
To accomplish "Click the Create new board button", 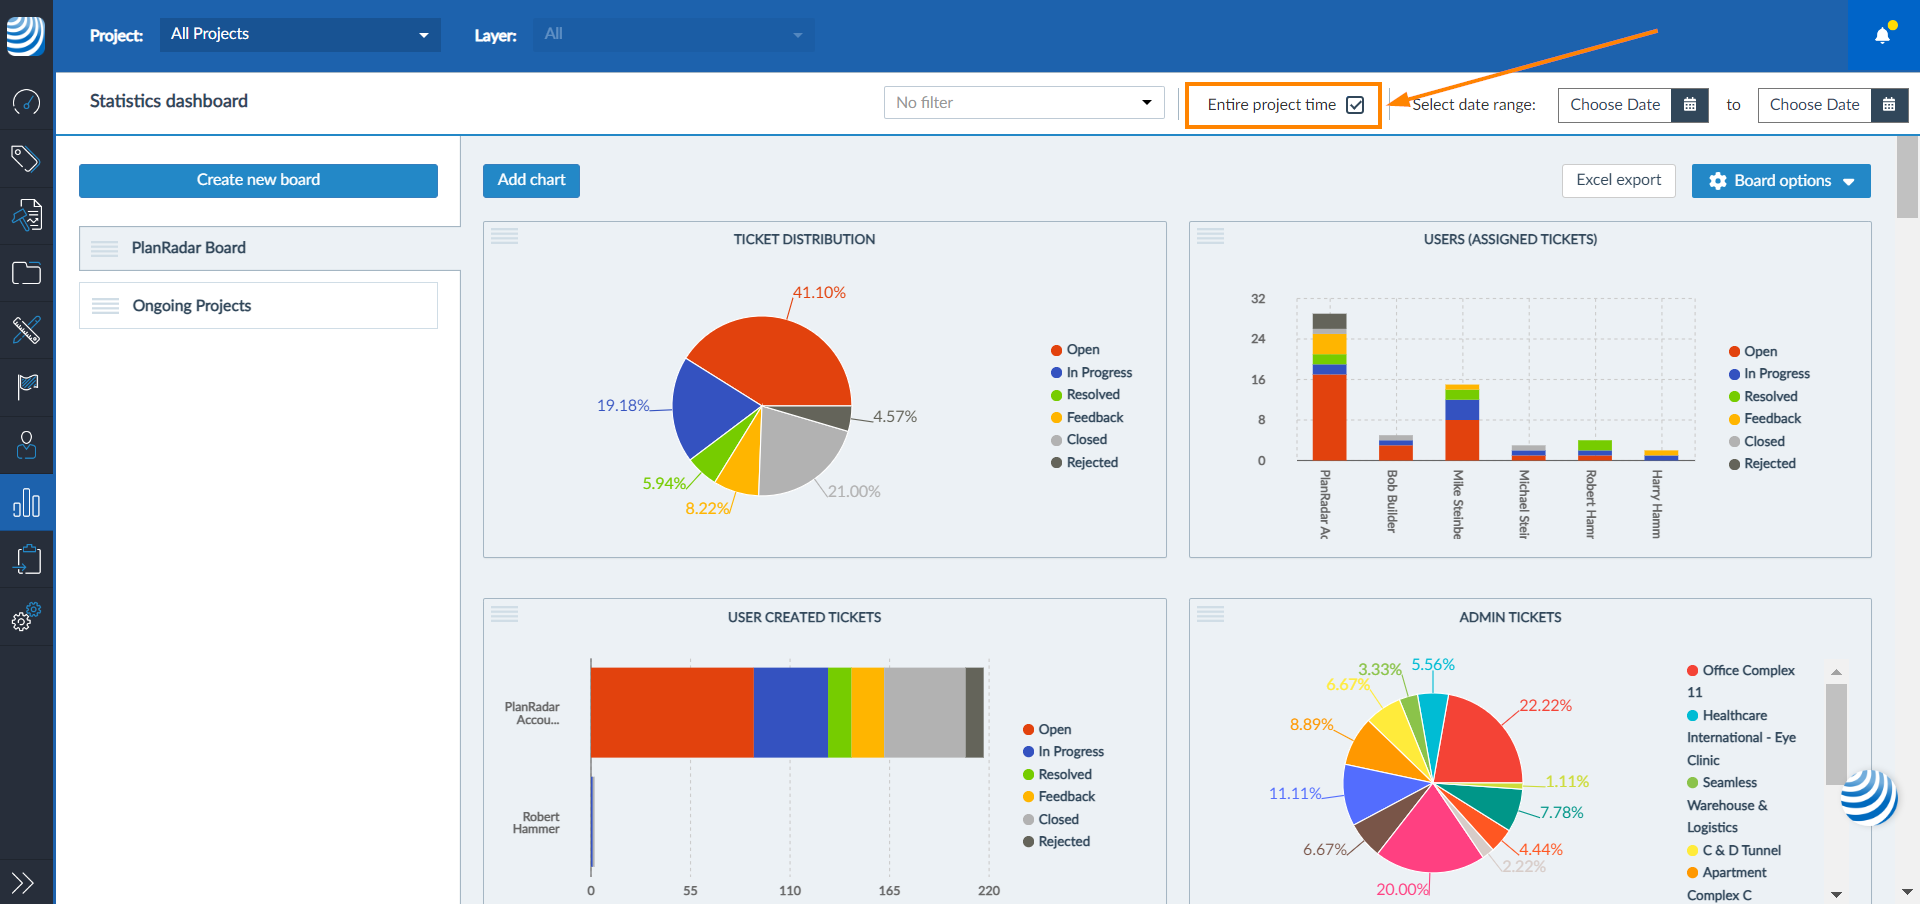I will coord(258,180).
